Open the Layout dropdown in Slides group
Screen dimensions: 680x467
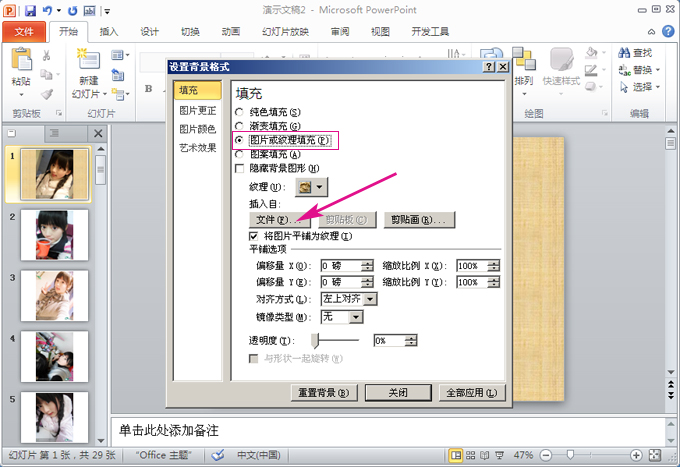120,55
